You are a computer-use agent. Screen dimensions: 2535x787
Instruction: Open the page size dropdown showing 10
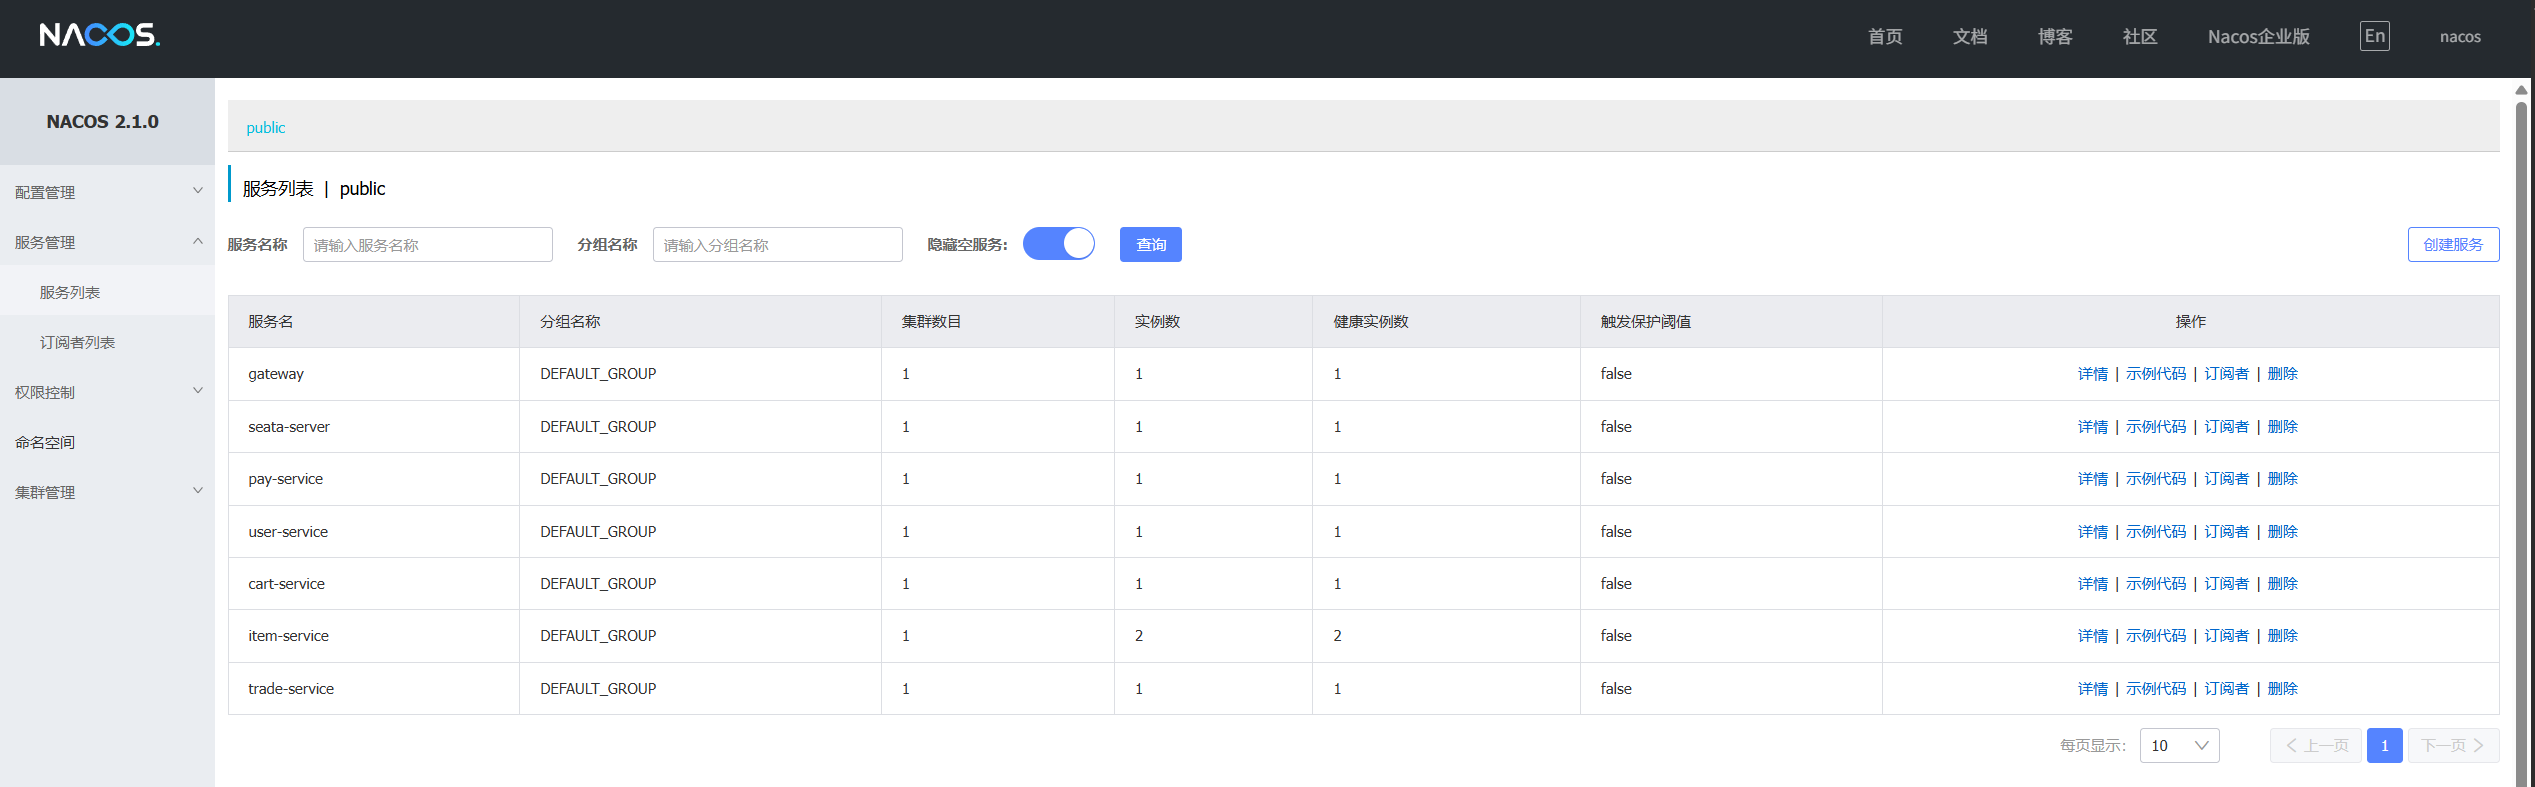pos(2179,745)
